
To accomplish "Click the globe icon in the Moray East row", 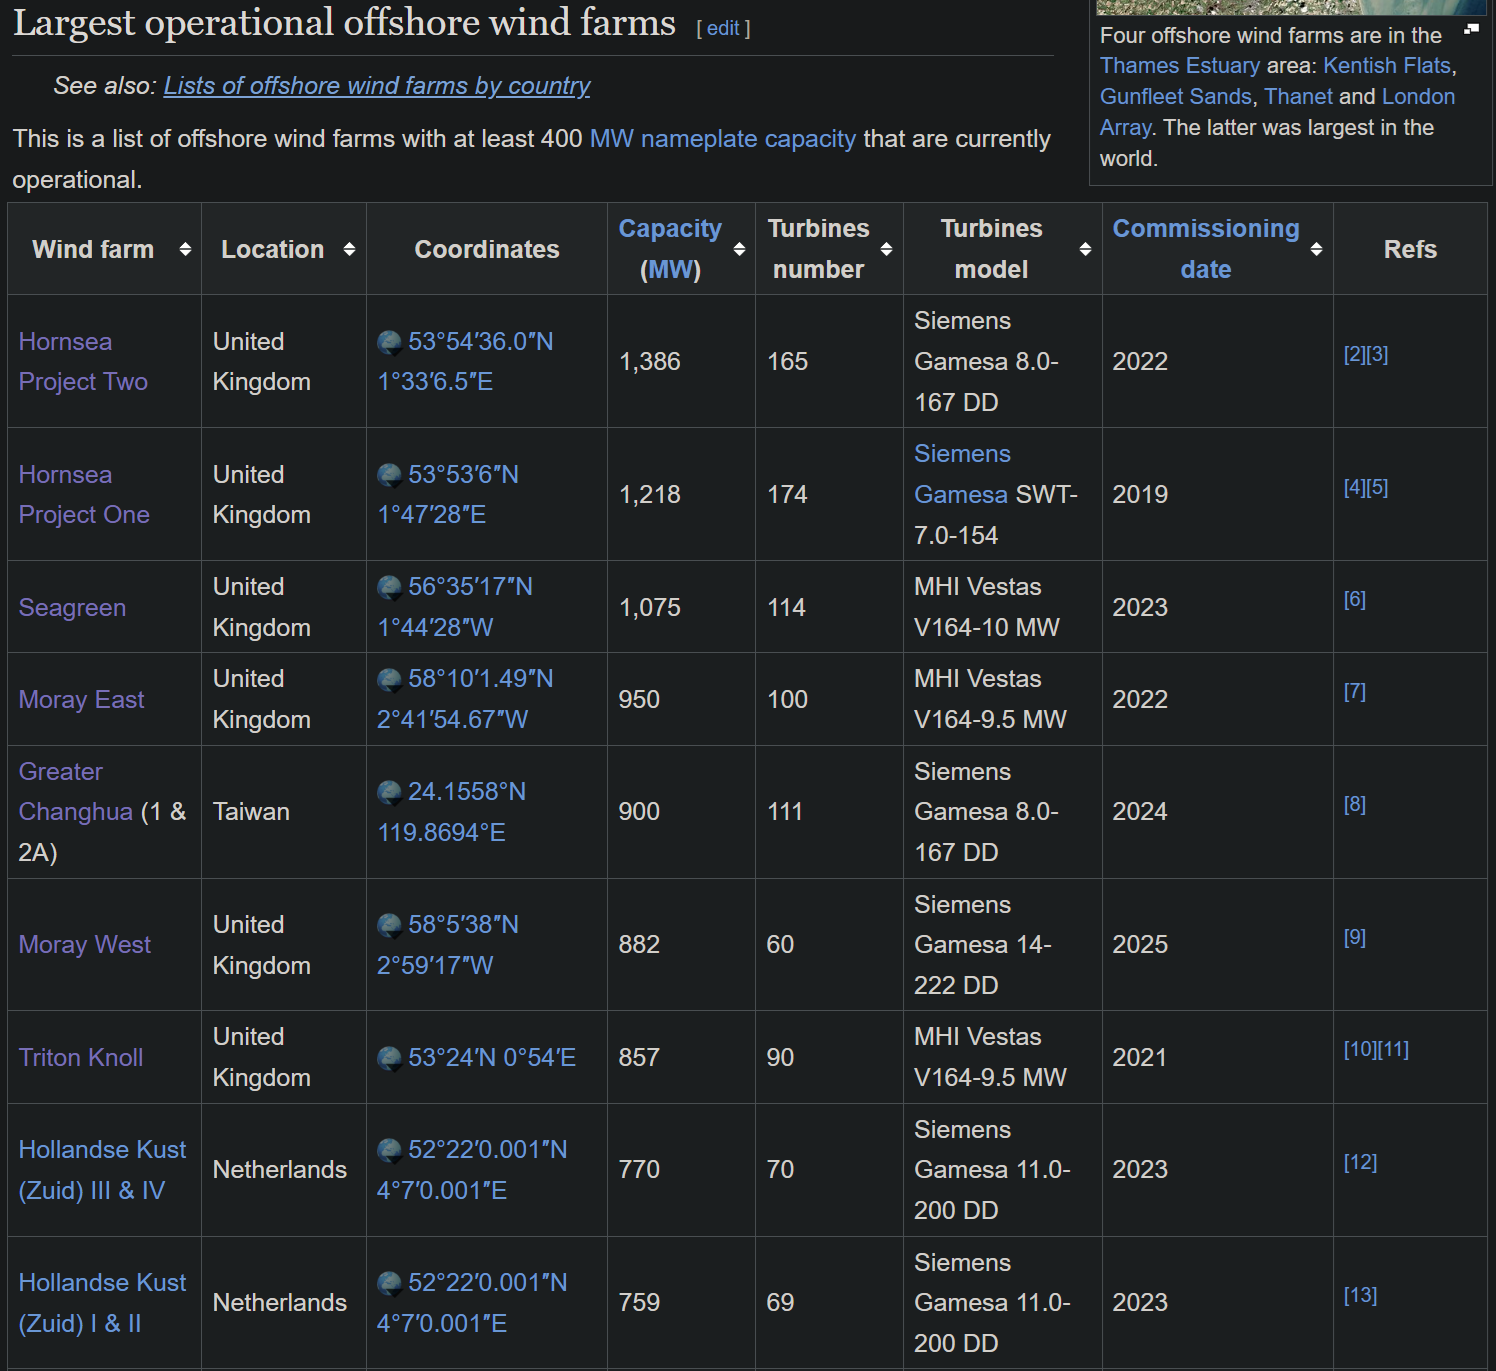I will tap(390, 680).
